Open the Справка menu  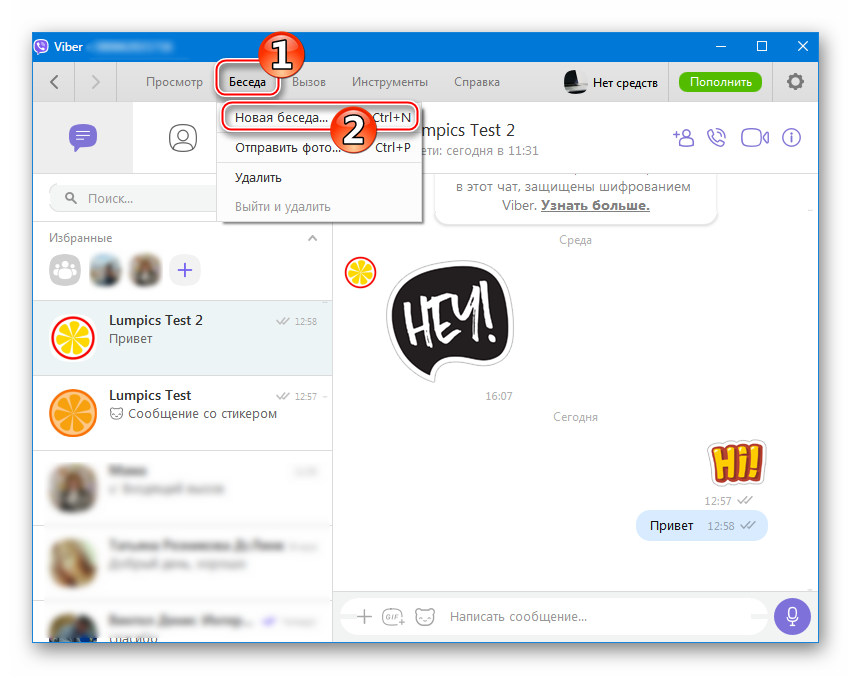[x=477, y=82]
